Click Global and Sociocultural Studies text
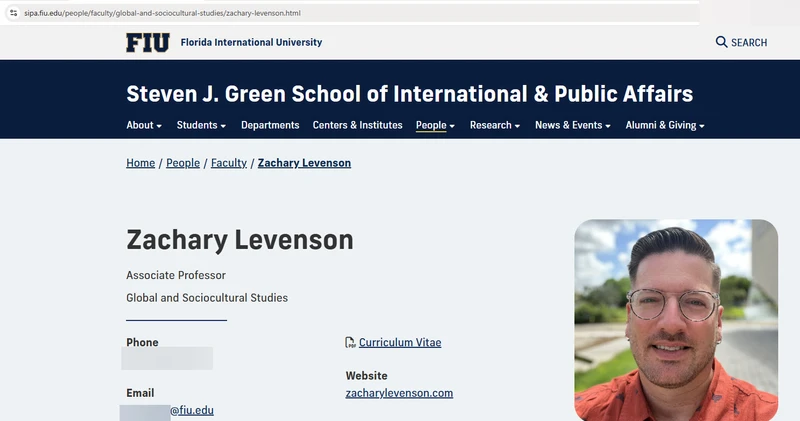Viewport: 800px width, 421px height. (x=207, y=298)
